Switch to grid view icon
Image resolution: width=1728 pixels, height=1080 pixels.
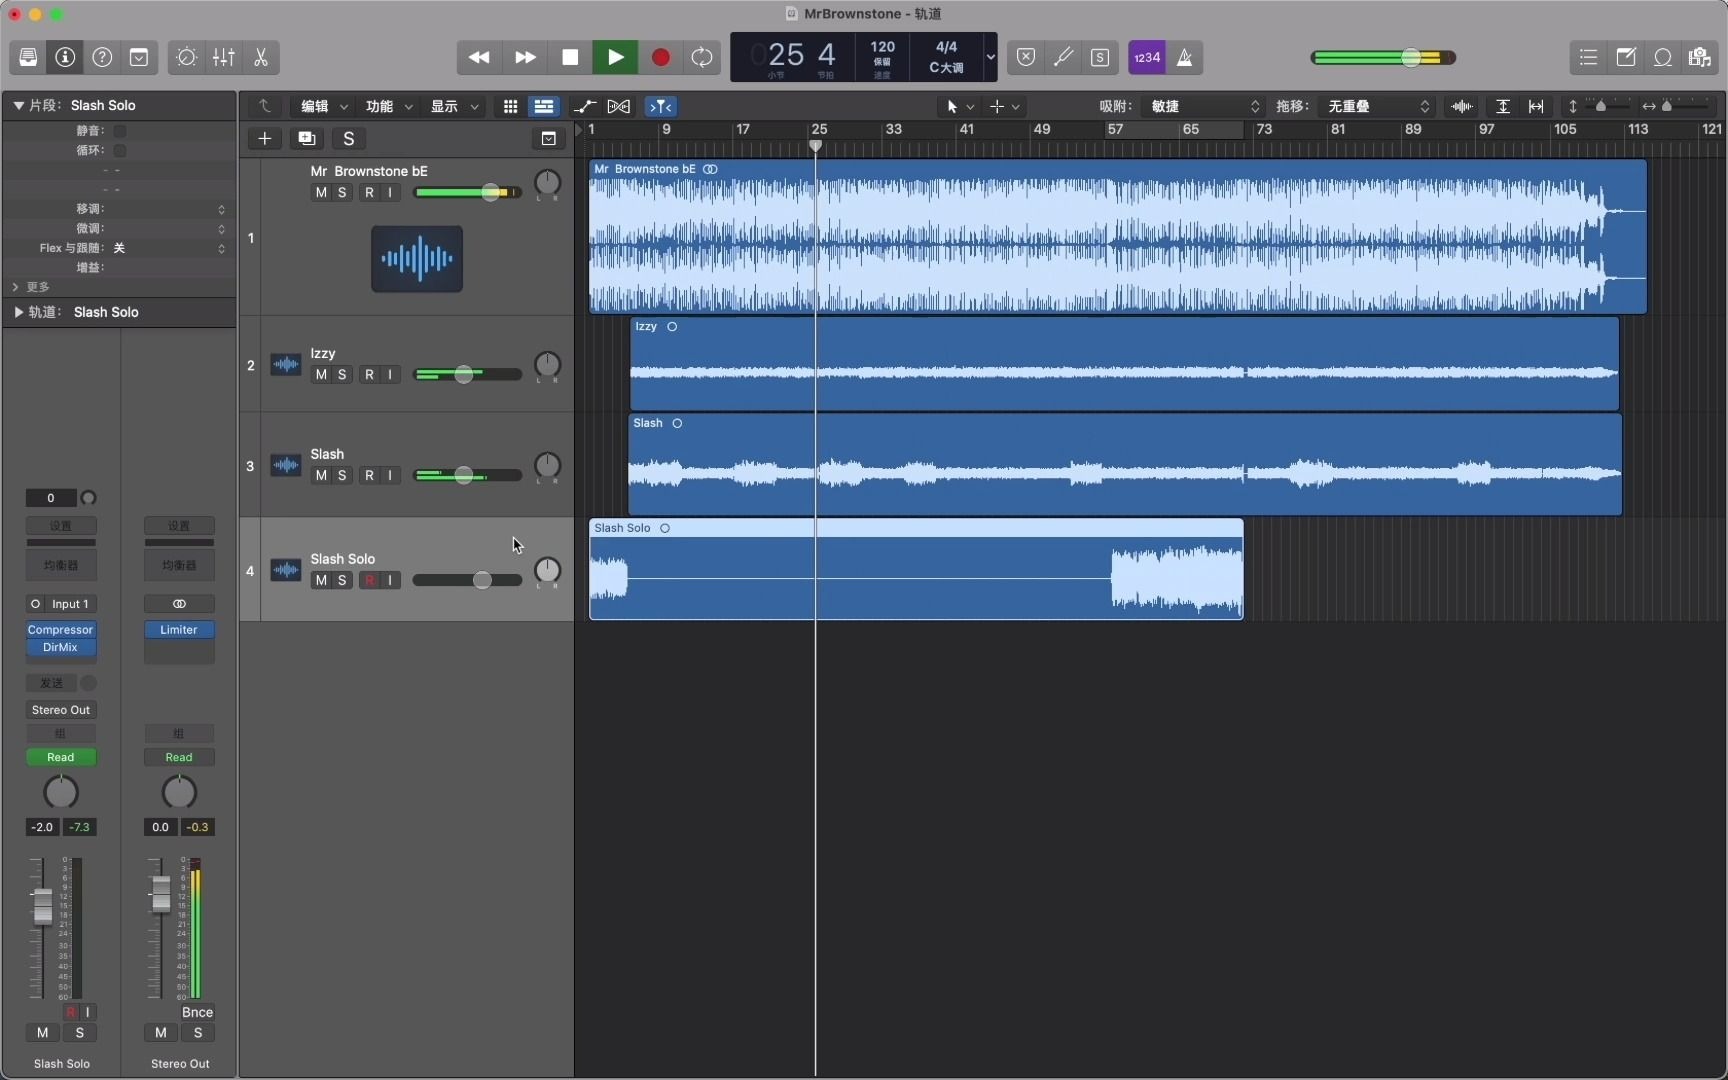510,106
